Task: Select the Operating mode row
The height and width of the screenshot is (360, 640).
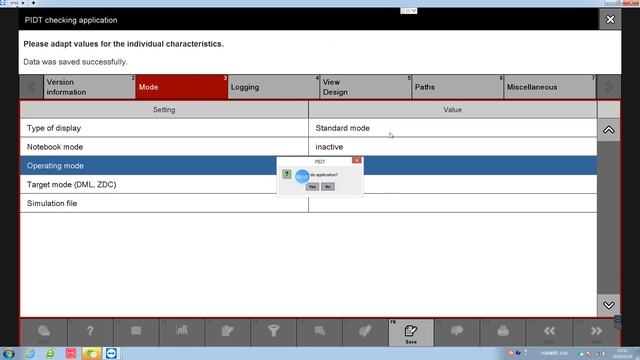Action: 308,166
